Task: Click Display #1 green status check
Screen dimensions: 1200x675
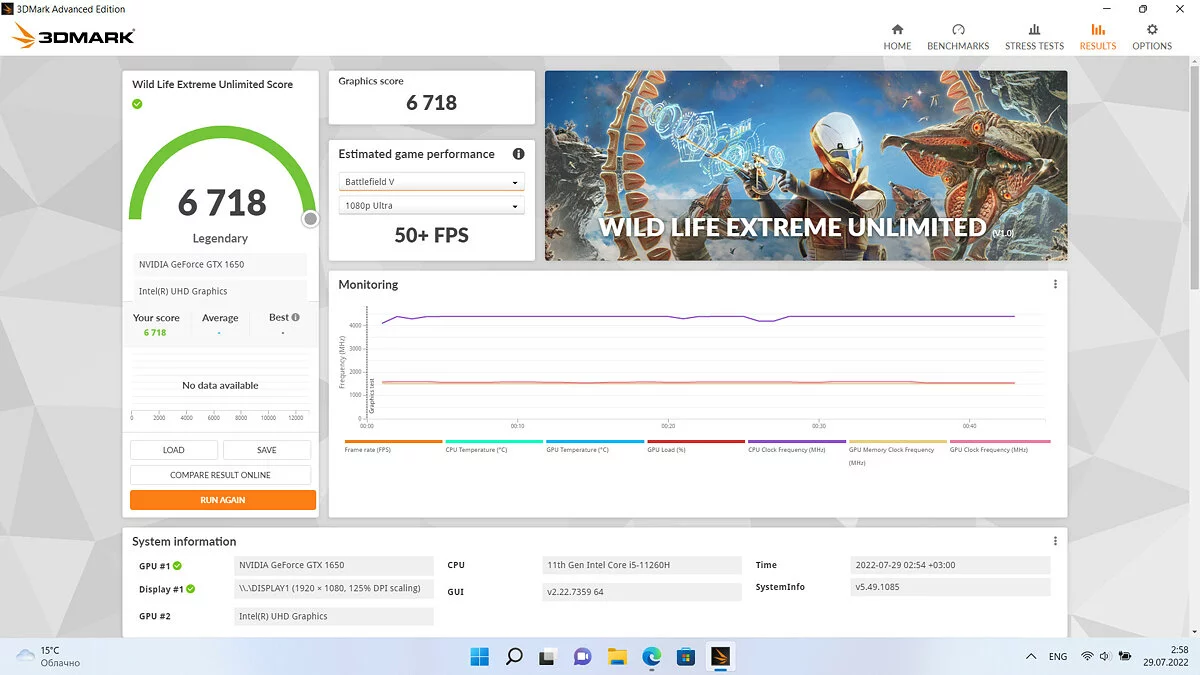Action: (190, 590)
